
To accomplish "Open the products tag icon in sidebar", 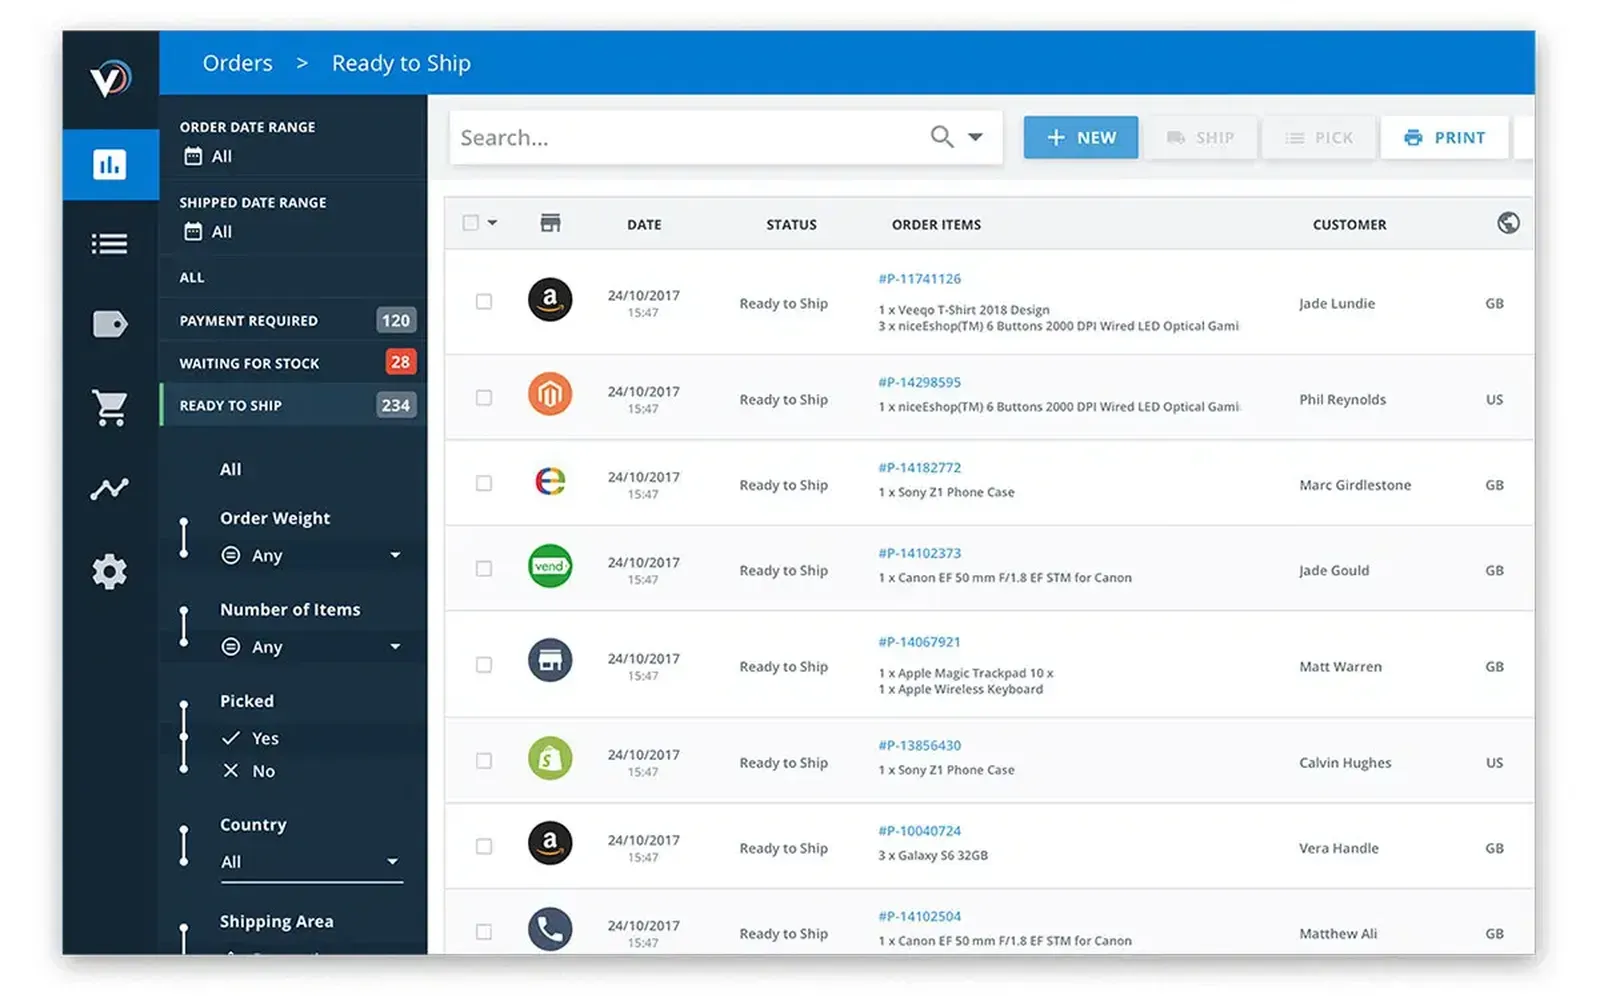I will (110, 323).
